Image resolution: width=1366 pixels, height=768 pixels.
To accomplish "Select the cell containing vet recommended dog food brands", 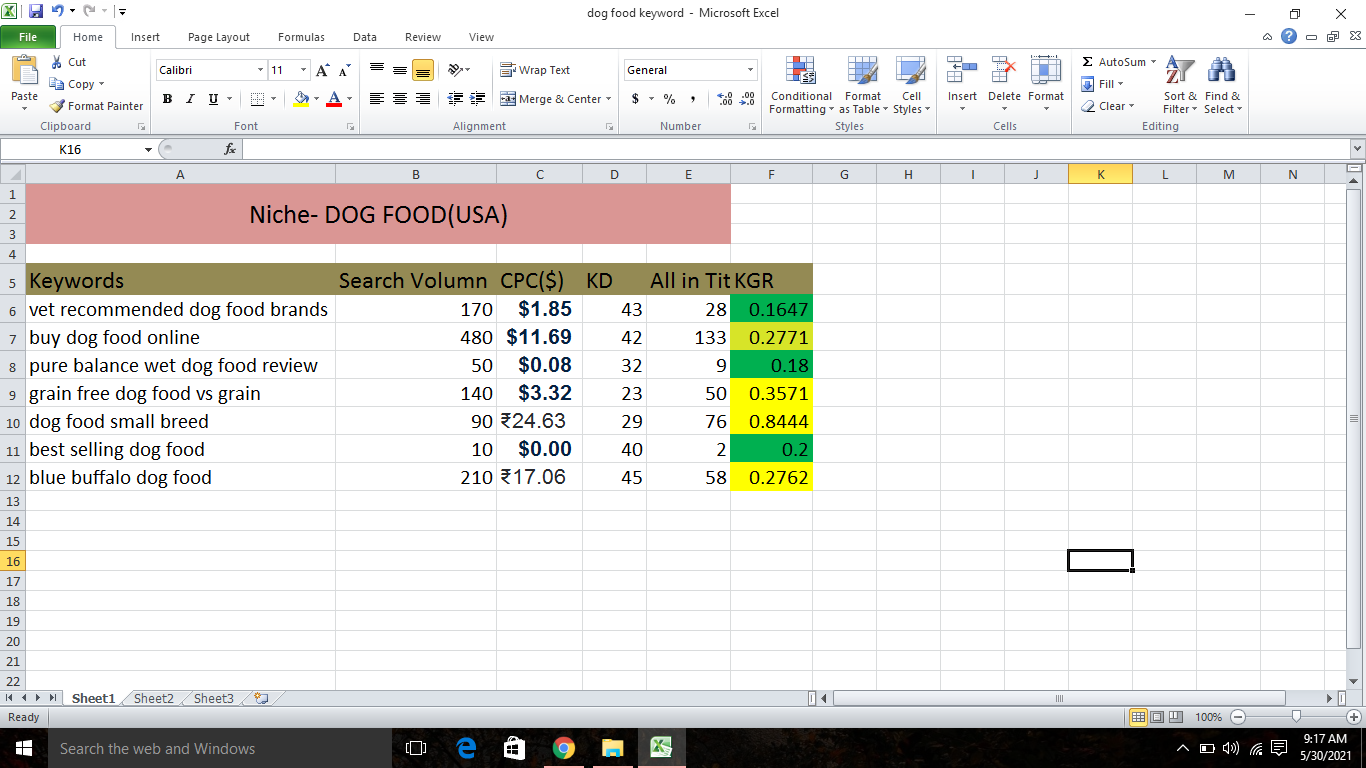I will [178, 309].
